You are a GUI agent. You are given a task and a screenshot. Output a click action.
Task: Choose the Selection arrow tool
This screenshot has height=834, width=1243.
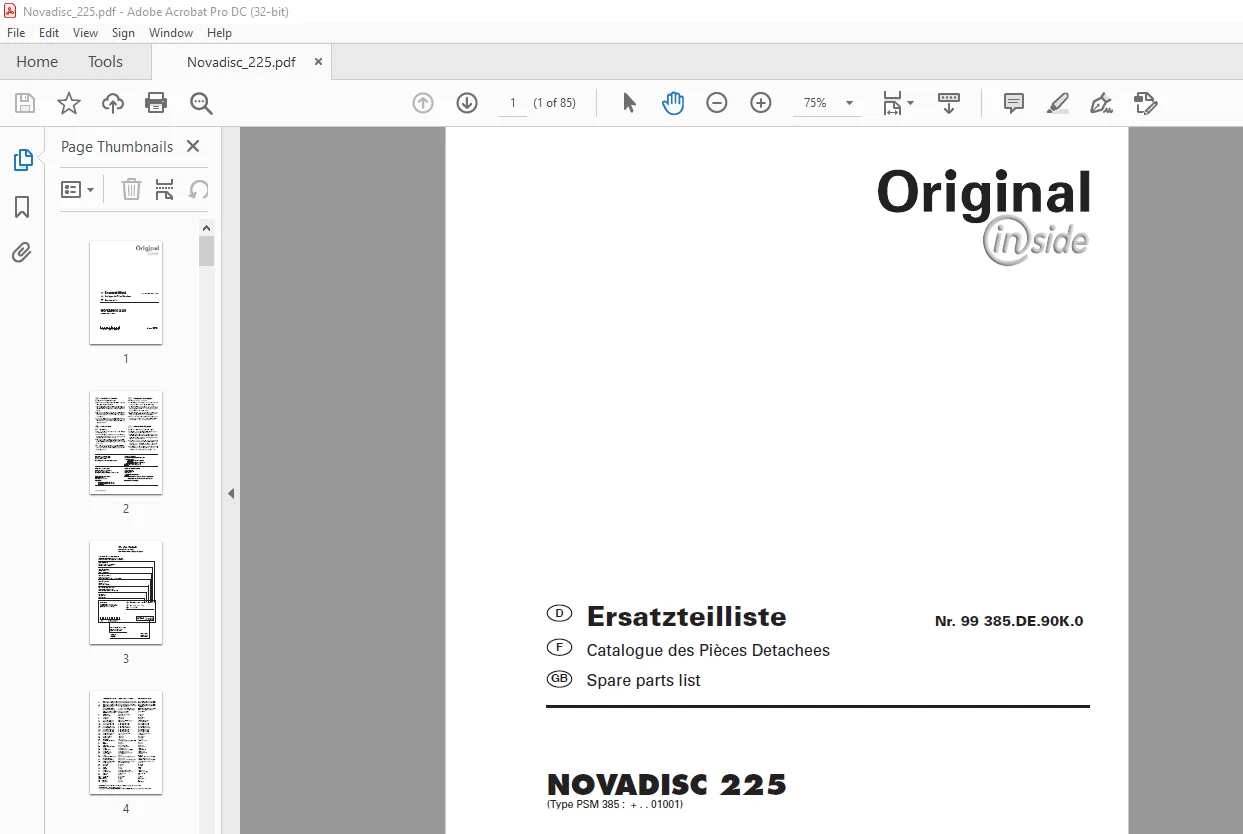[629, 103]
